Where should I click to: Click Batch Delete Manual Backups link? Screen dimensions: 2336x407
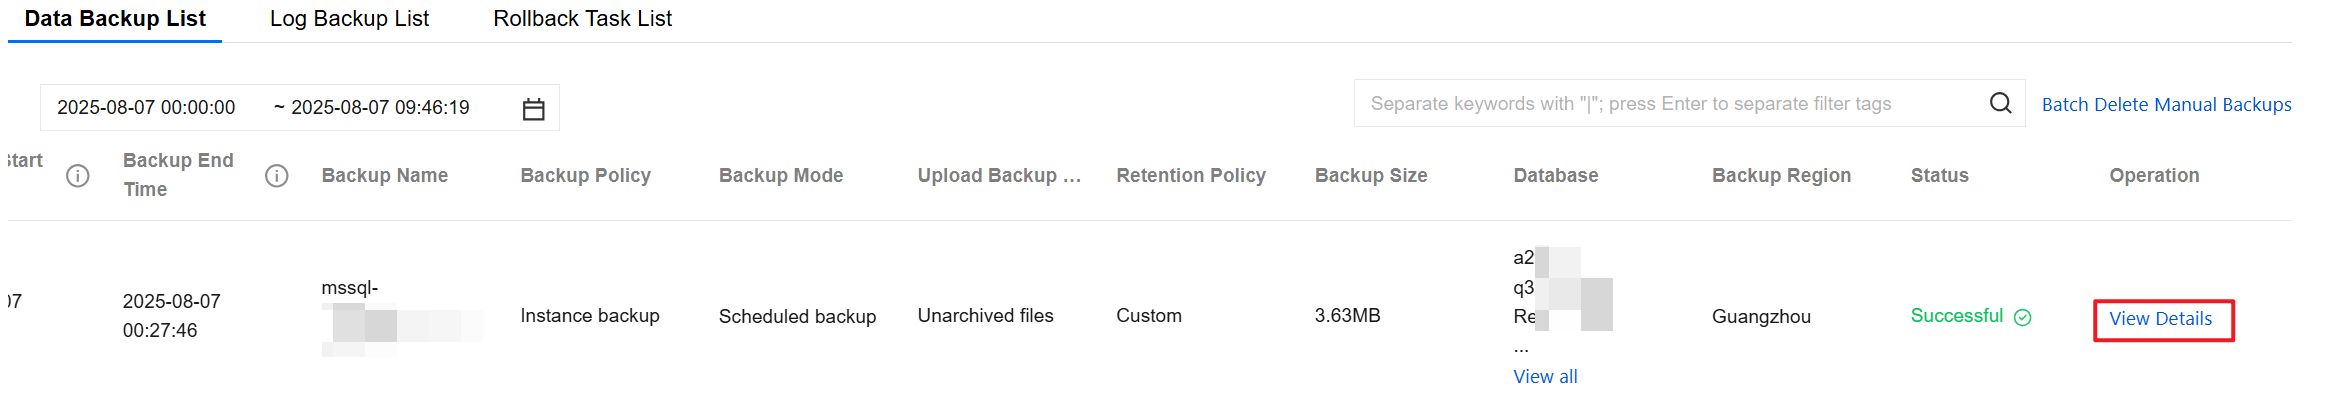2166,105
